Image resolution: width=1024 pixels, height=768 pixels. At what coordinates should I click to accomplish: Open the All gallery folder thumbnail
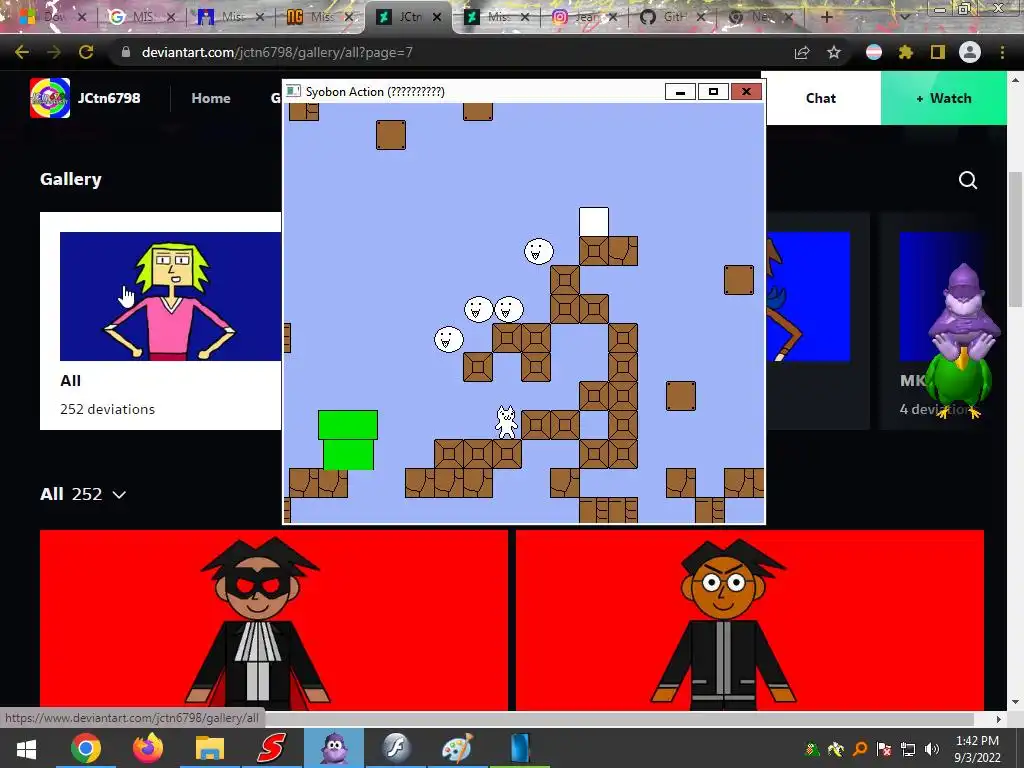170,296
